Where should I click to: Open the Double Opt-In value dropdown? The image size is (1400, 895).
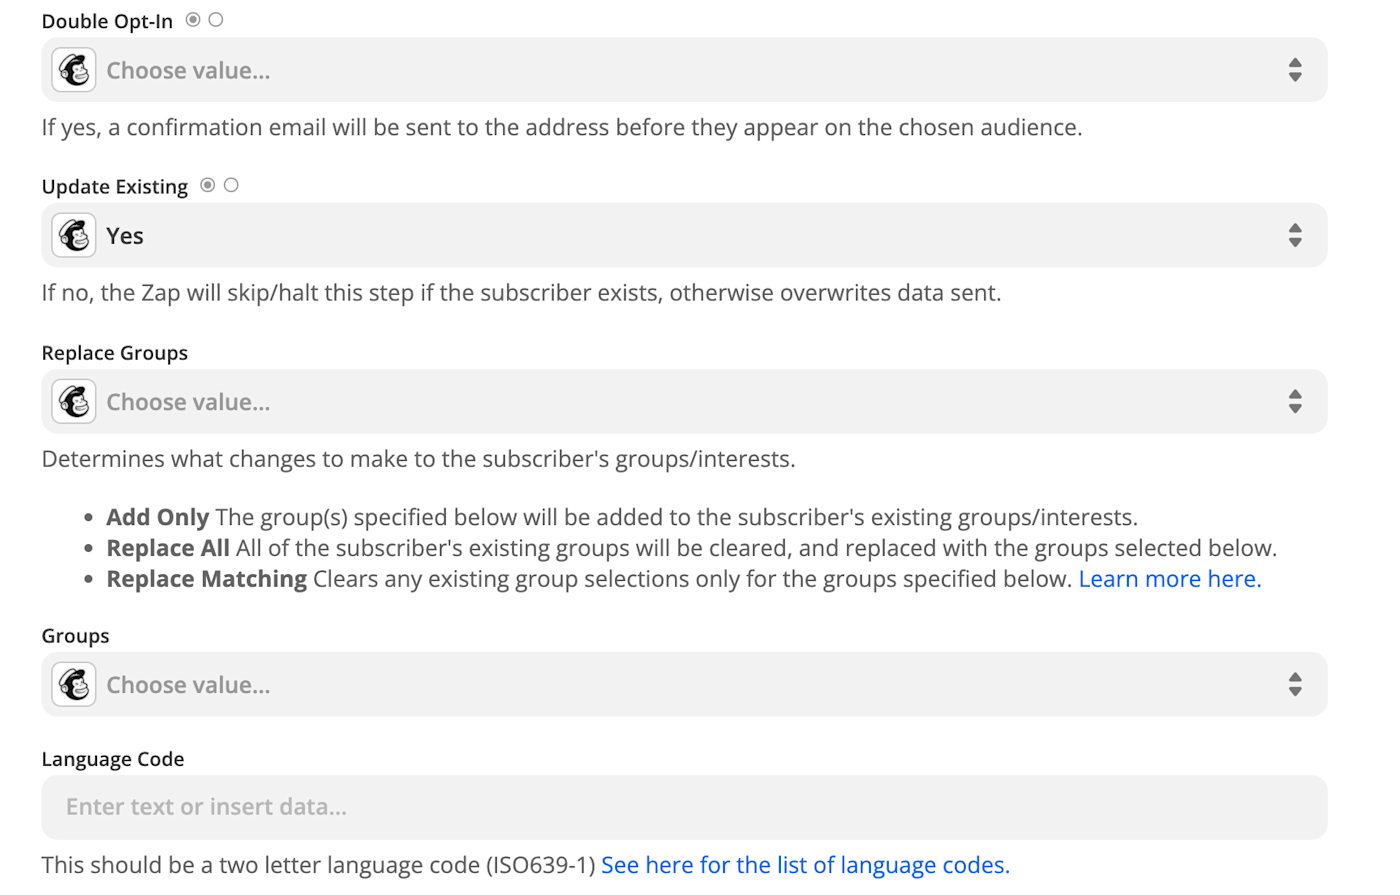[680, 70]
